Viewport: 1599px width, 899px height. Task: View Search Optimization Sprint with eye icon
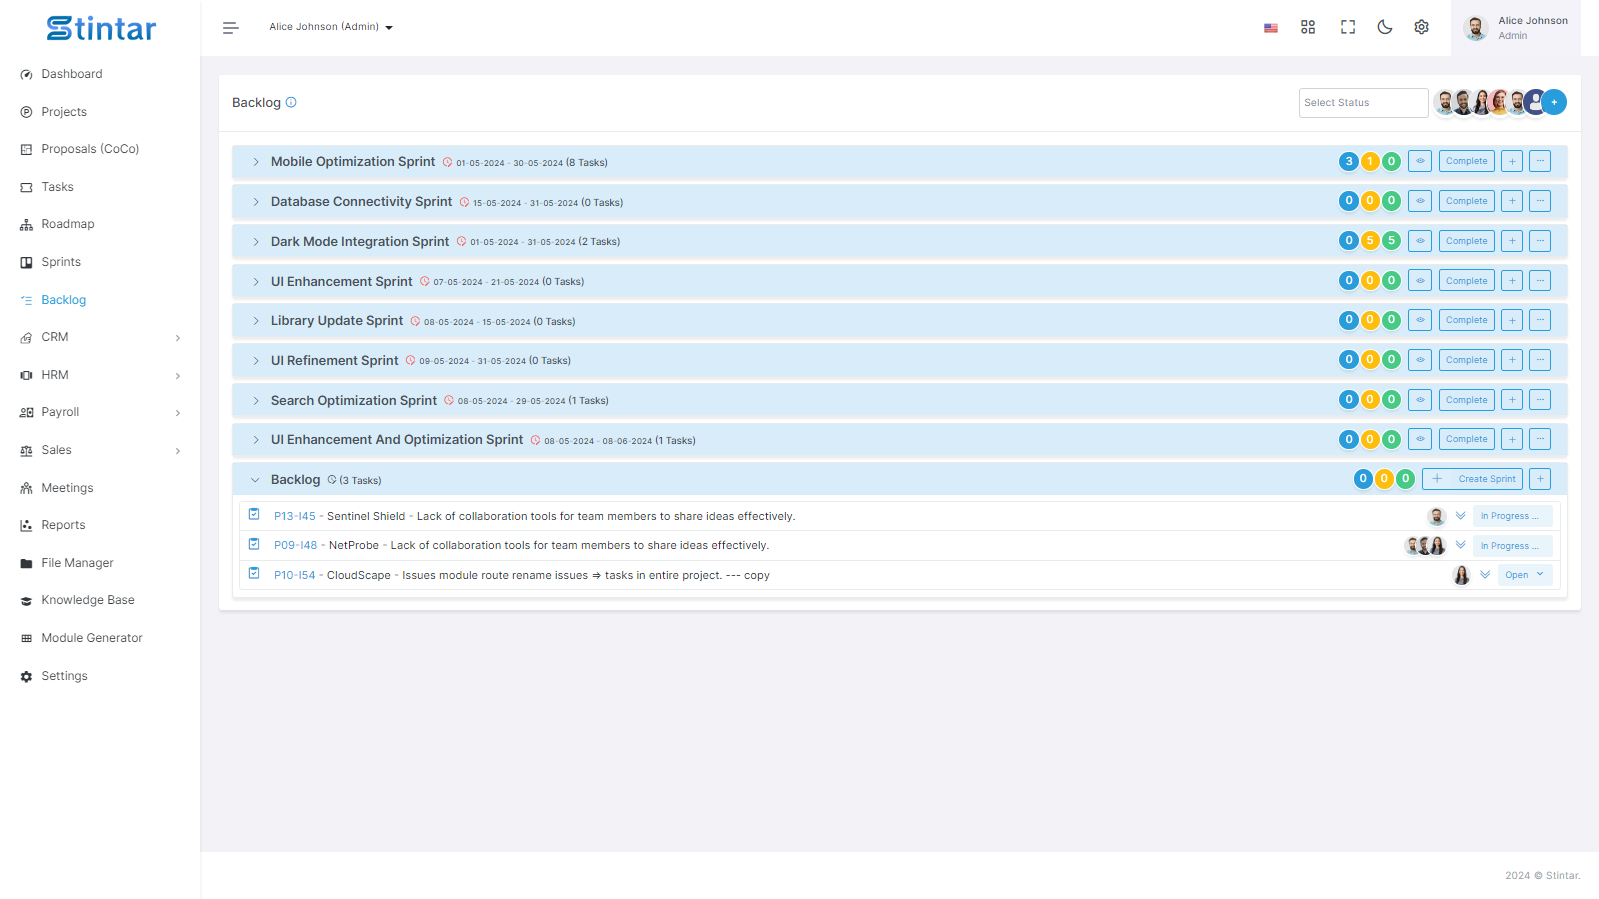1420,400
